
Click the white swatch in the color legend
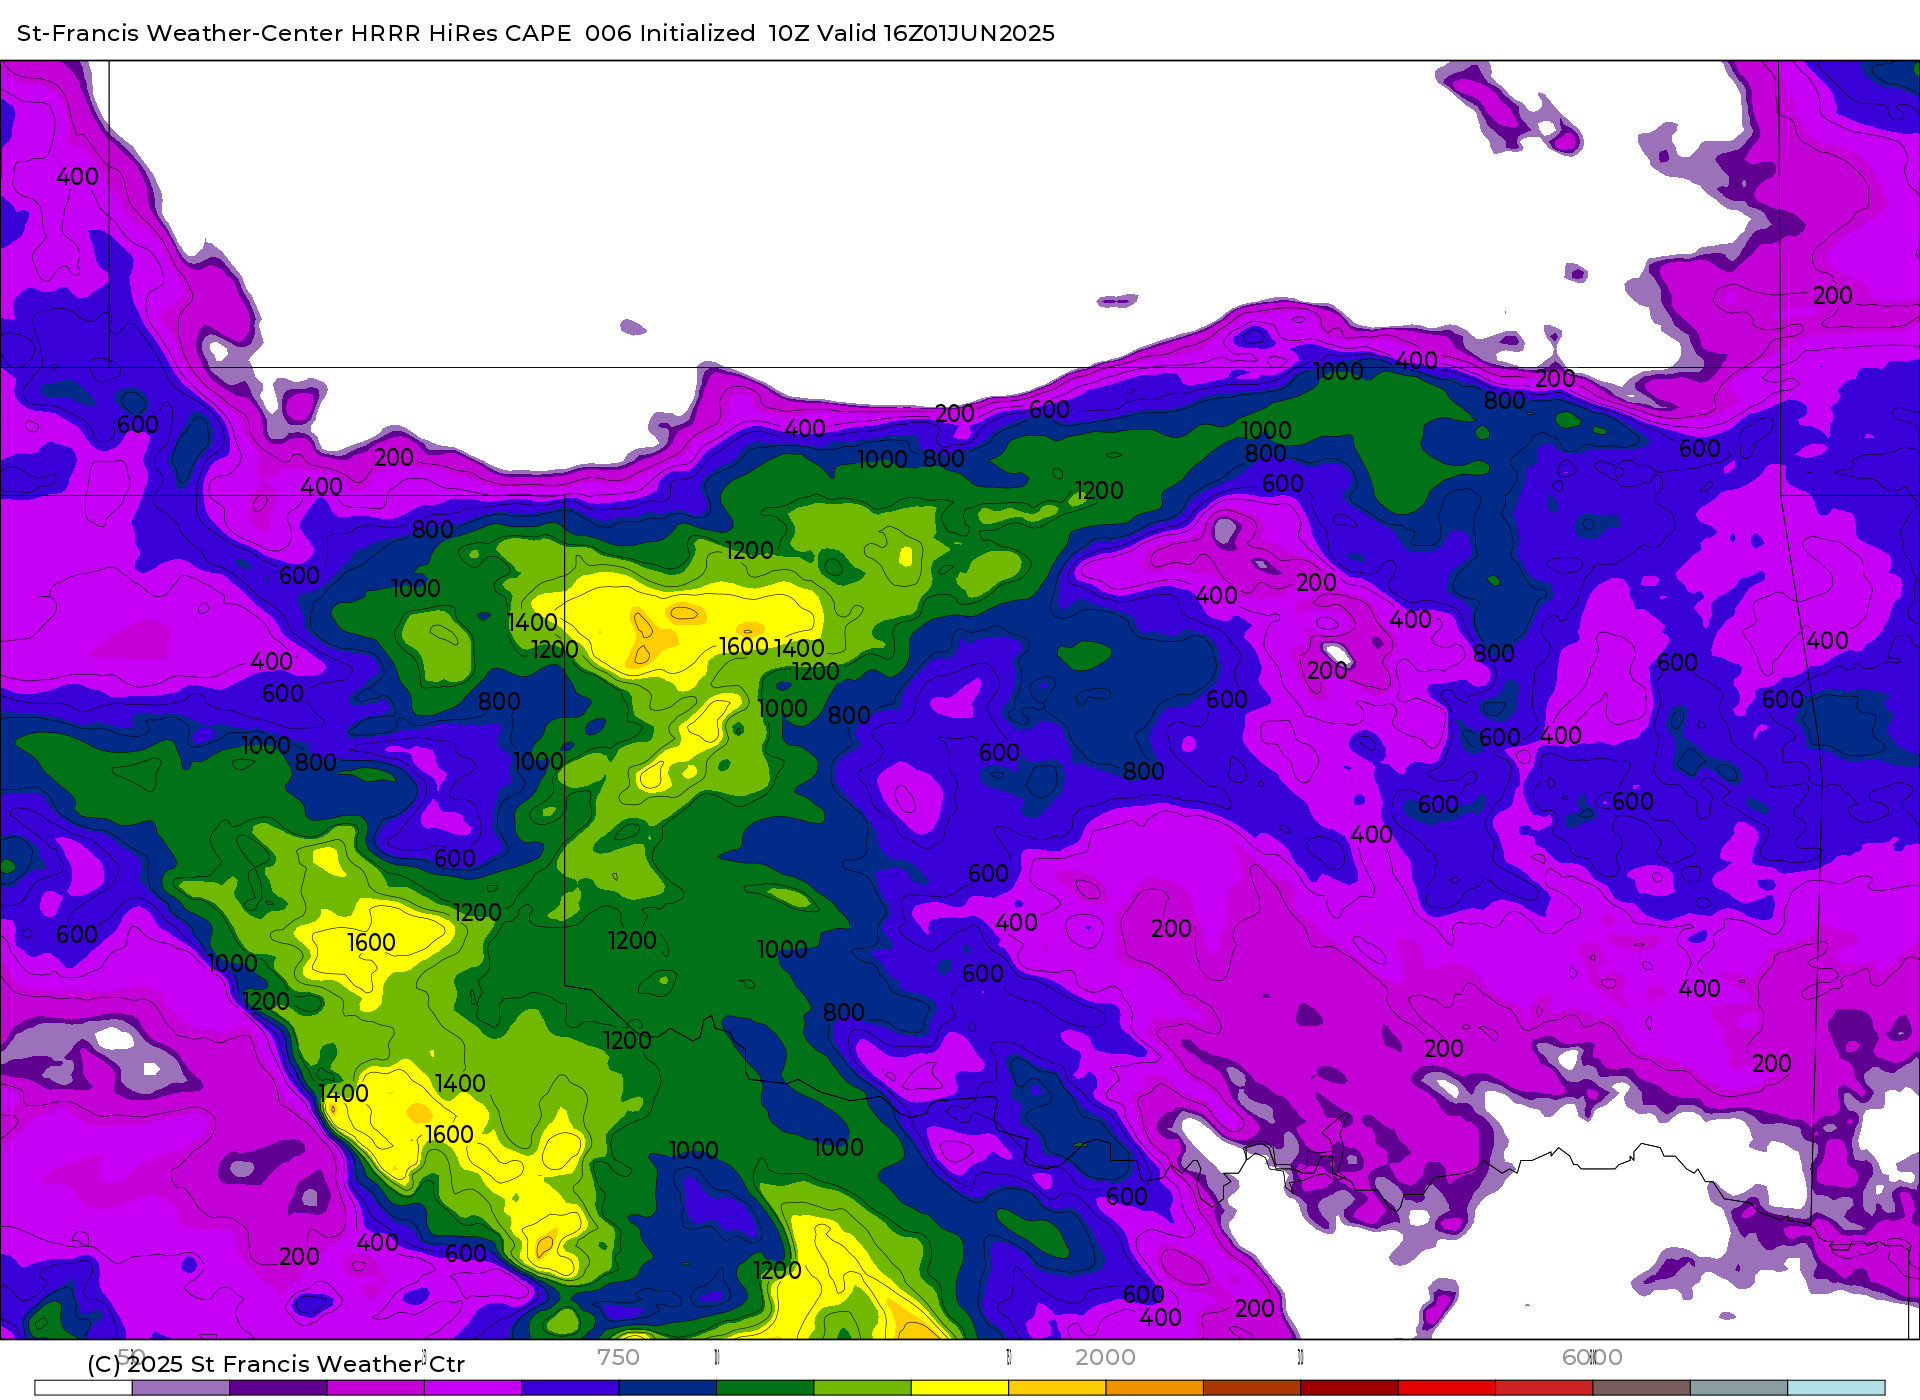(x=83, y=1388)
